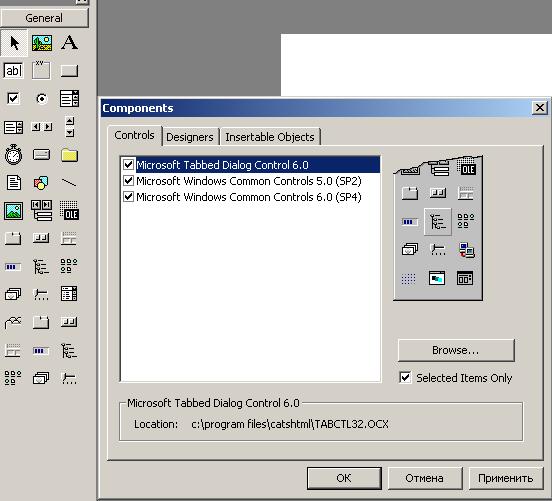
Task: Select the Line control icon
Action: tap(69, 182)
